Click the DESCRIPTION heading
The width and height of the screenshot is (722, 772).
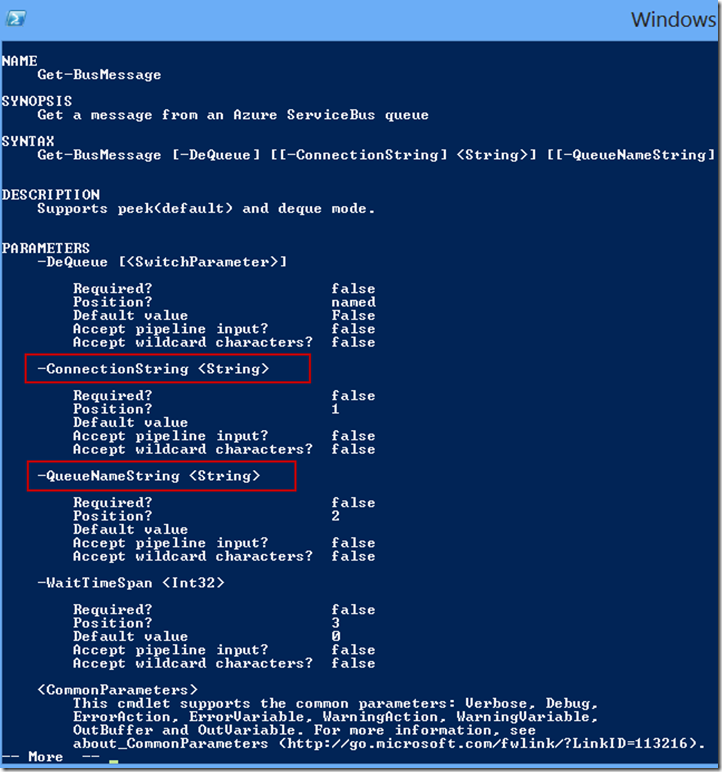(50, 195)
